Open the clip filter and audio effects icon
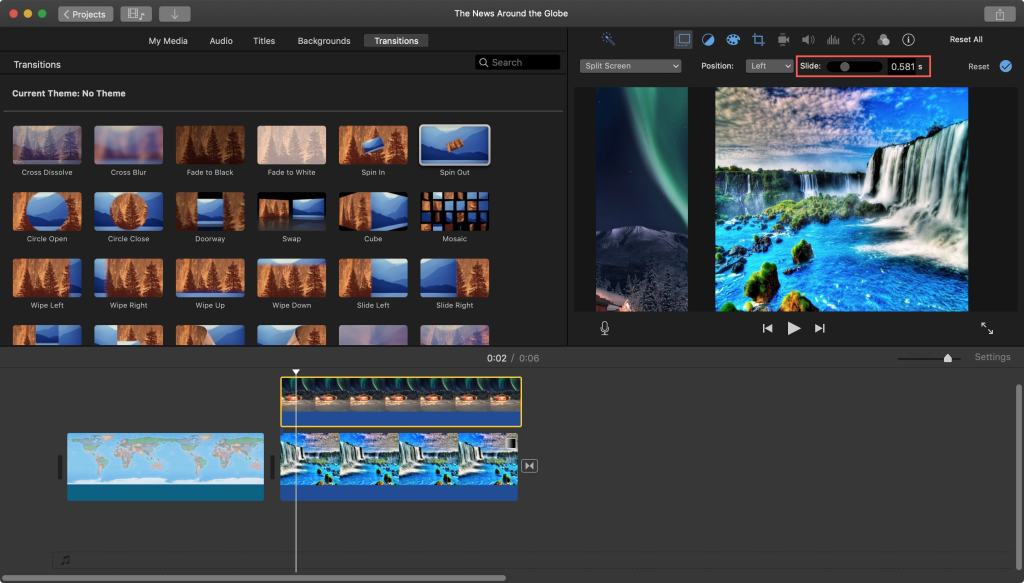Image resolution: width=1024 pixels, height=583 pixels. (883, 40)
